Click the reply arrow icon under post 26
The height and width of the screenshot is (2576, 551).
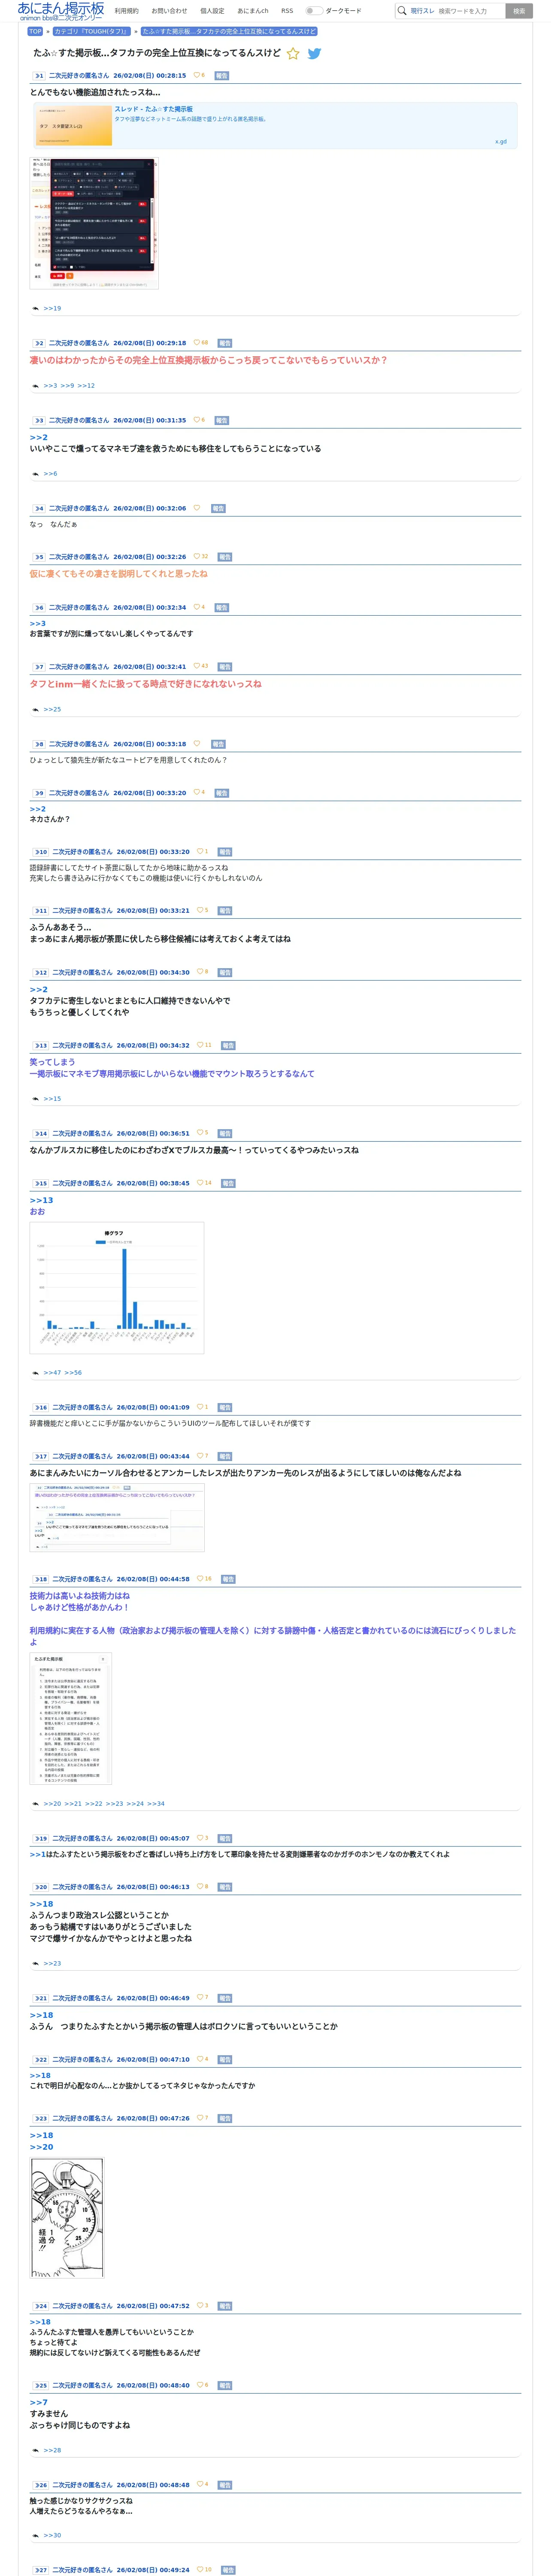click(x=36, y=2535)
